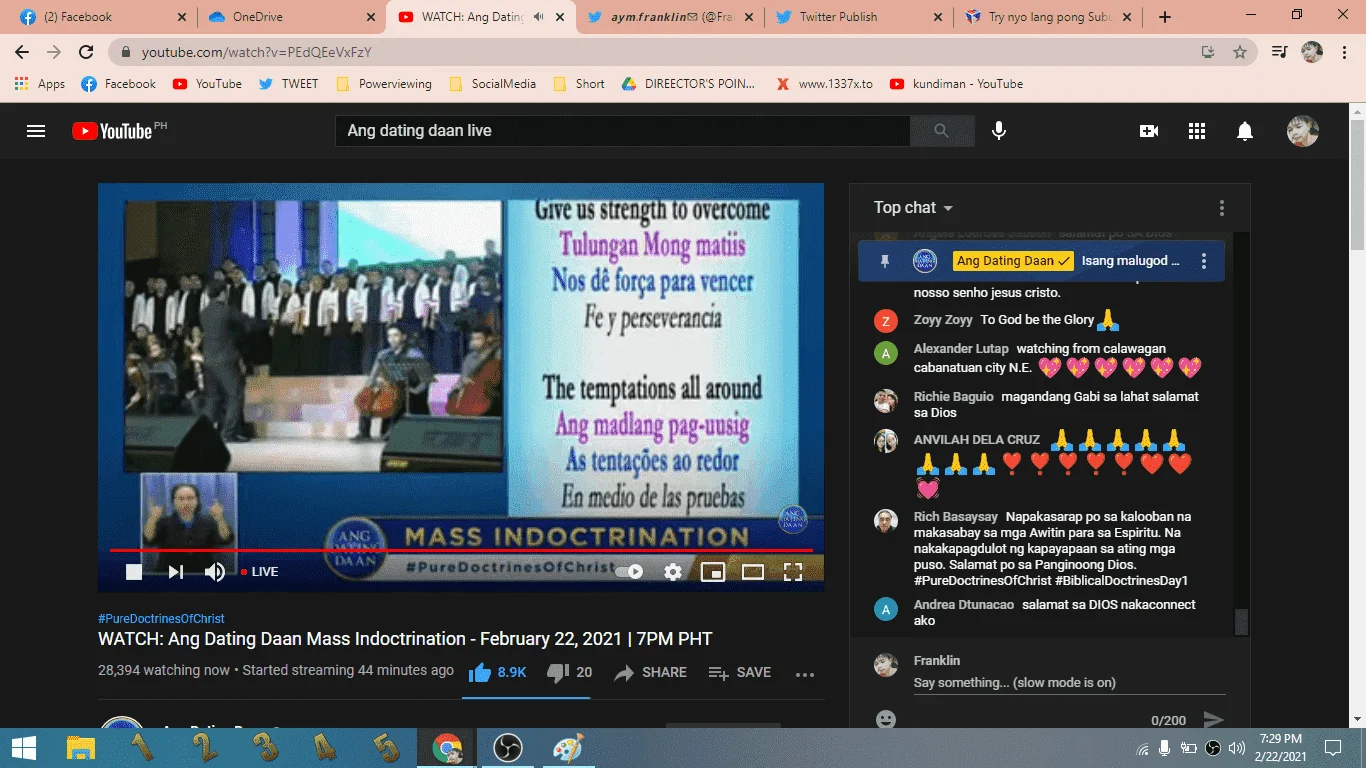The width and height of the screenshot is (1366, 768).
Task: Switch to miniplayer mode
Action: point(713,572)
